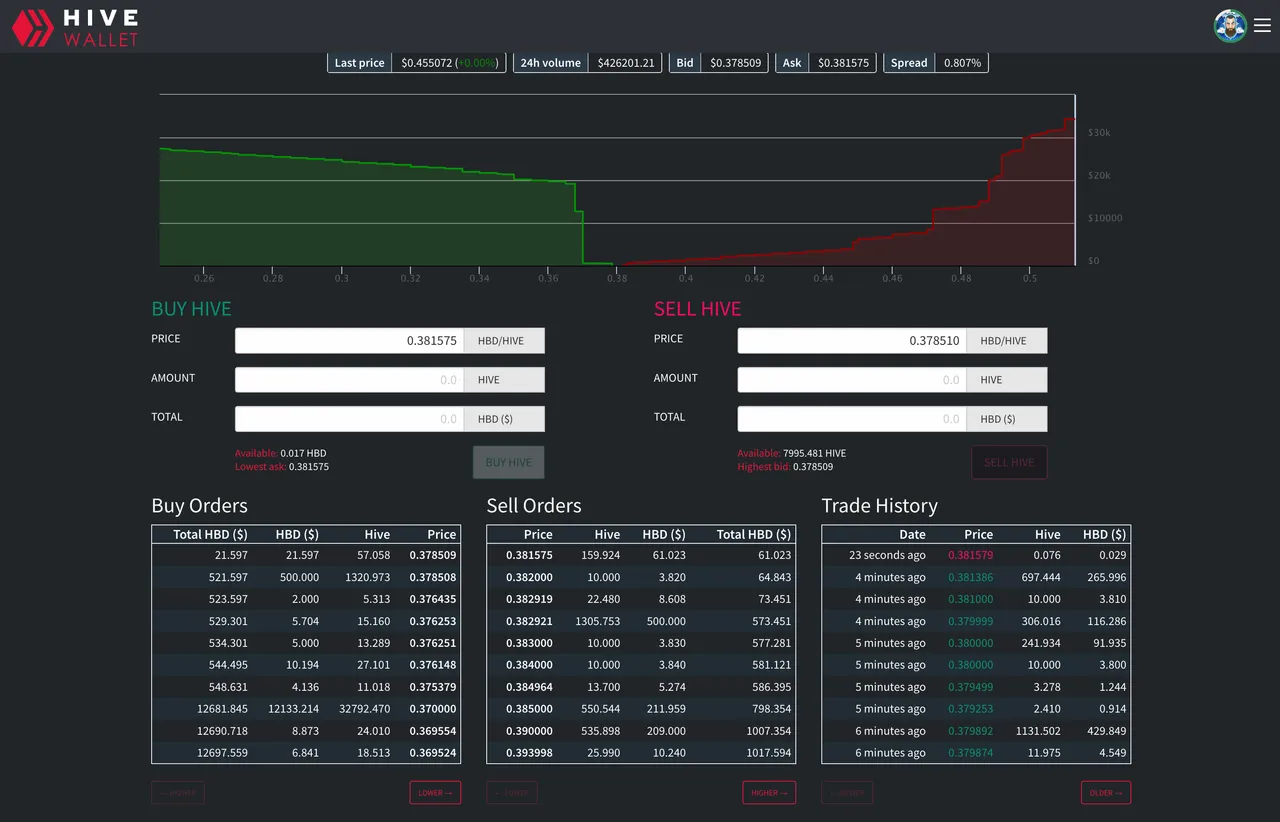Select buy order at price 0.375379
1280x822 pixels.
306,687
